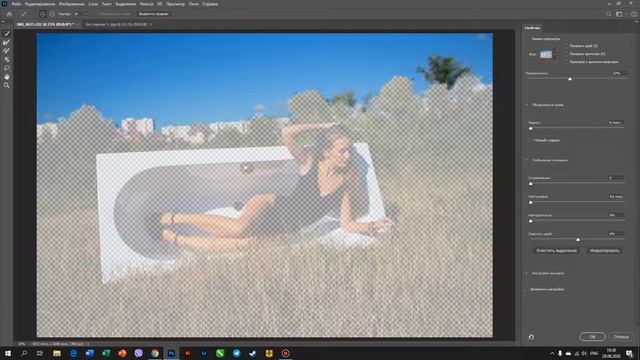Click the Photoshop taskbar icon

[171, 353]
